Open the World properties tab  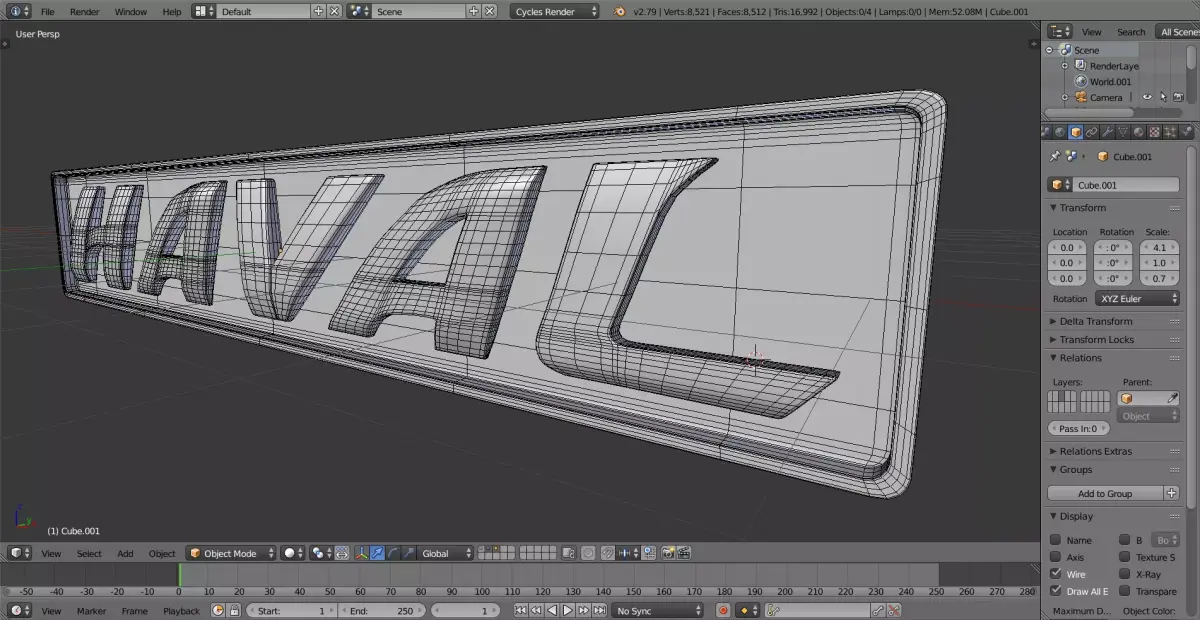coord(1060,132)
